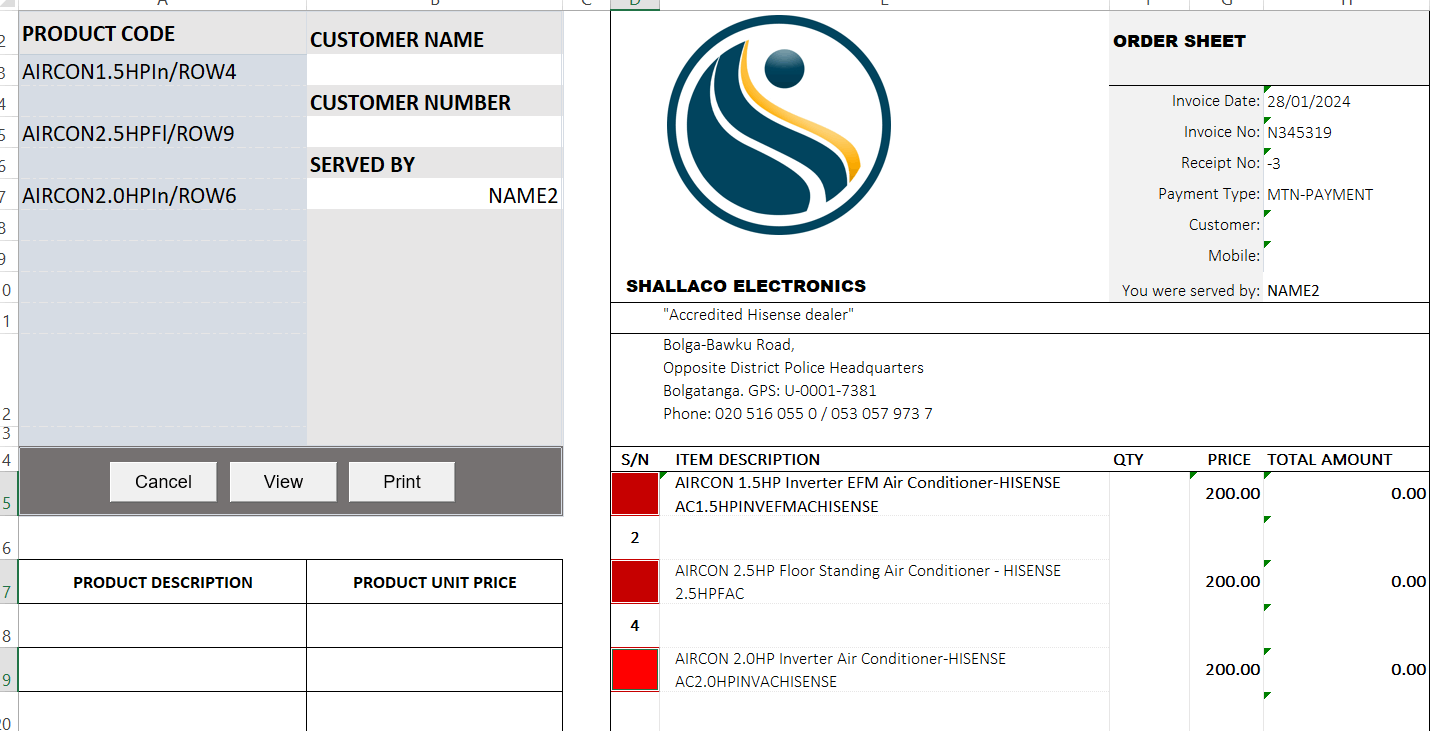Click the TOTAL AMOUNT column header
1430x731 pixels.
pos(1330,460)
